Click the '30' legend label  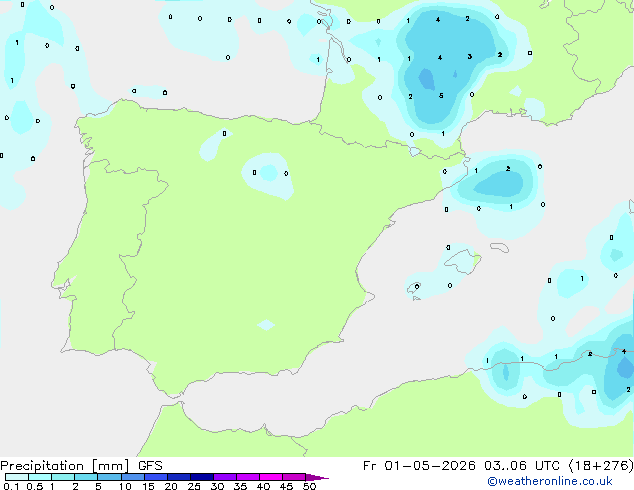217,486
